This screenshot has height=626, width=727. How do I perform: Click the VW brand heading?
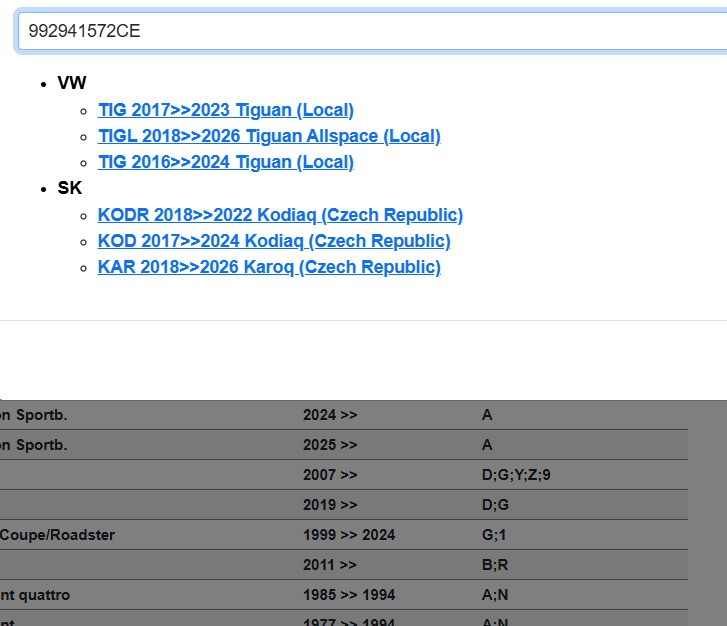point(72,83)
